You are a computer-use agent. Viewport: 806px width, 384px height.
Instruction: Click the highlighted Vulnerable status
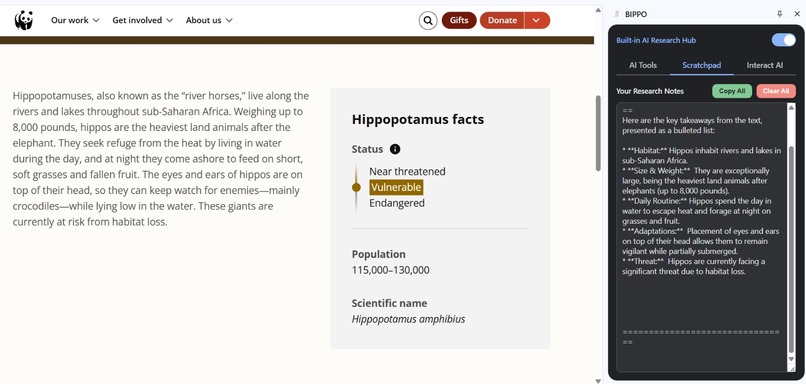pos(396,187)
